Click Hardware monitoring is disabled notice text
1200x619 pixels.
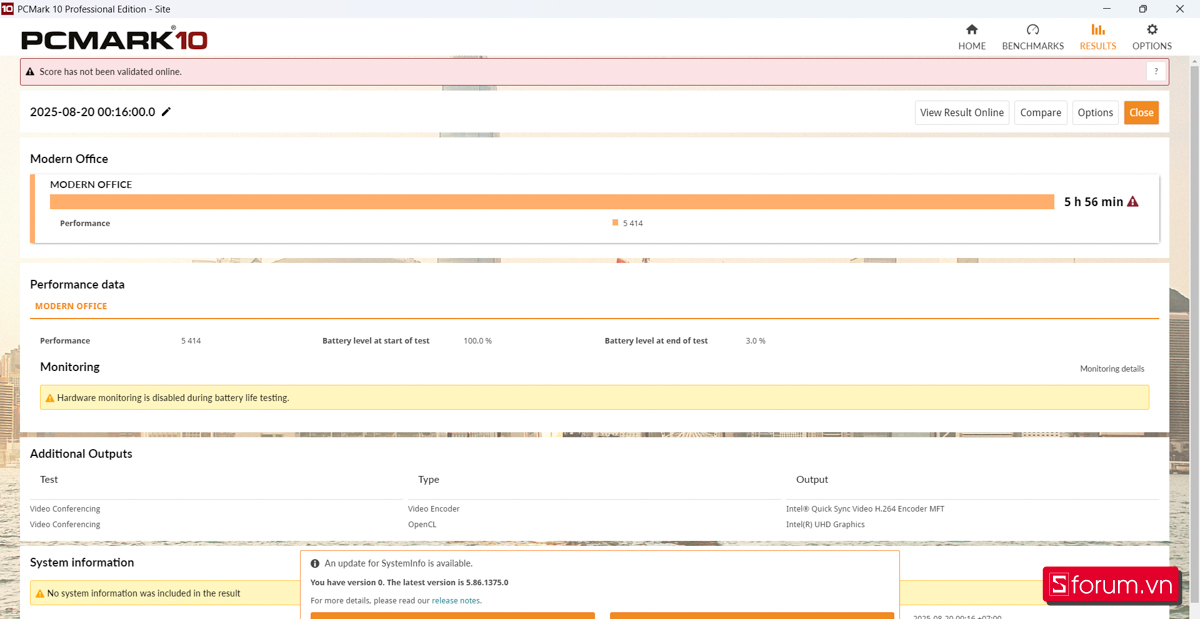tap(173, 398)
